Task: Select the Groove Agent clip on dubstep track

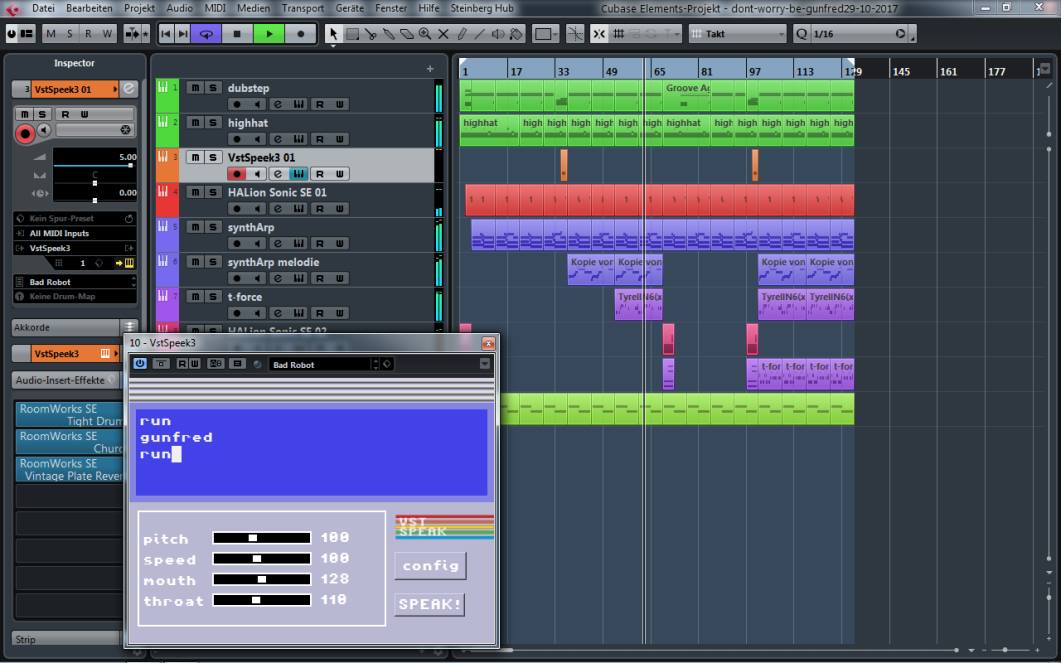Action: 687,95
